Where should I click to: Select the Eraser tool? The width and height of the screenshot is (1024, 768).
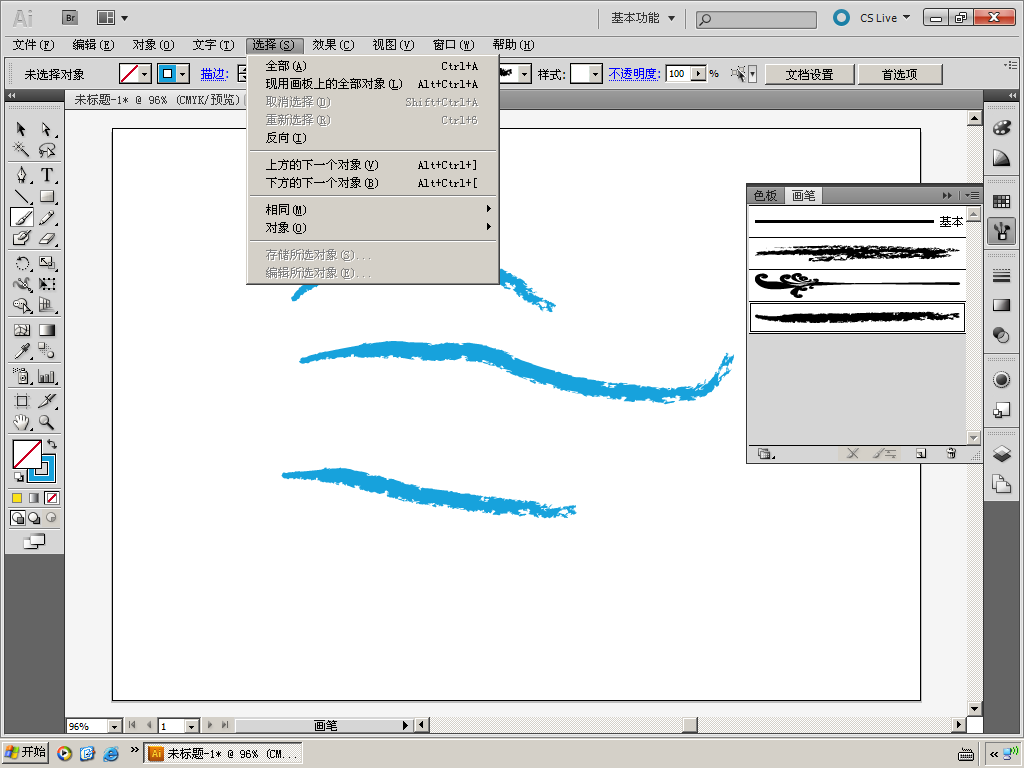pos(46,238)
